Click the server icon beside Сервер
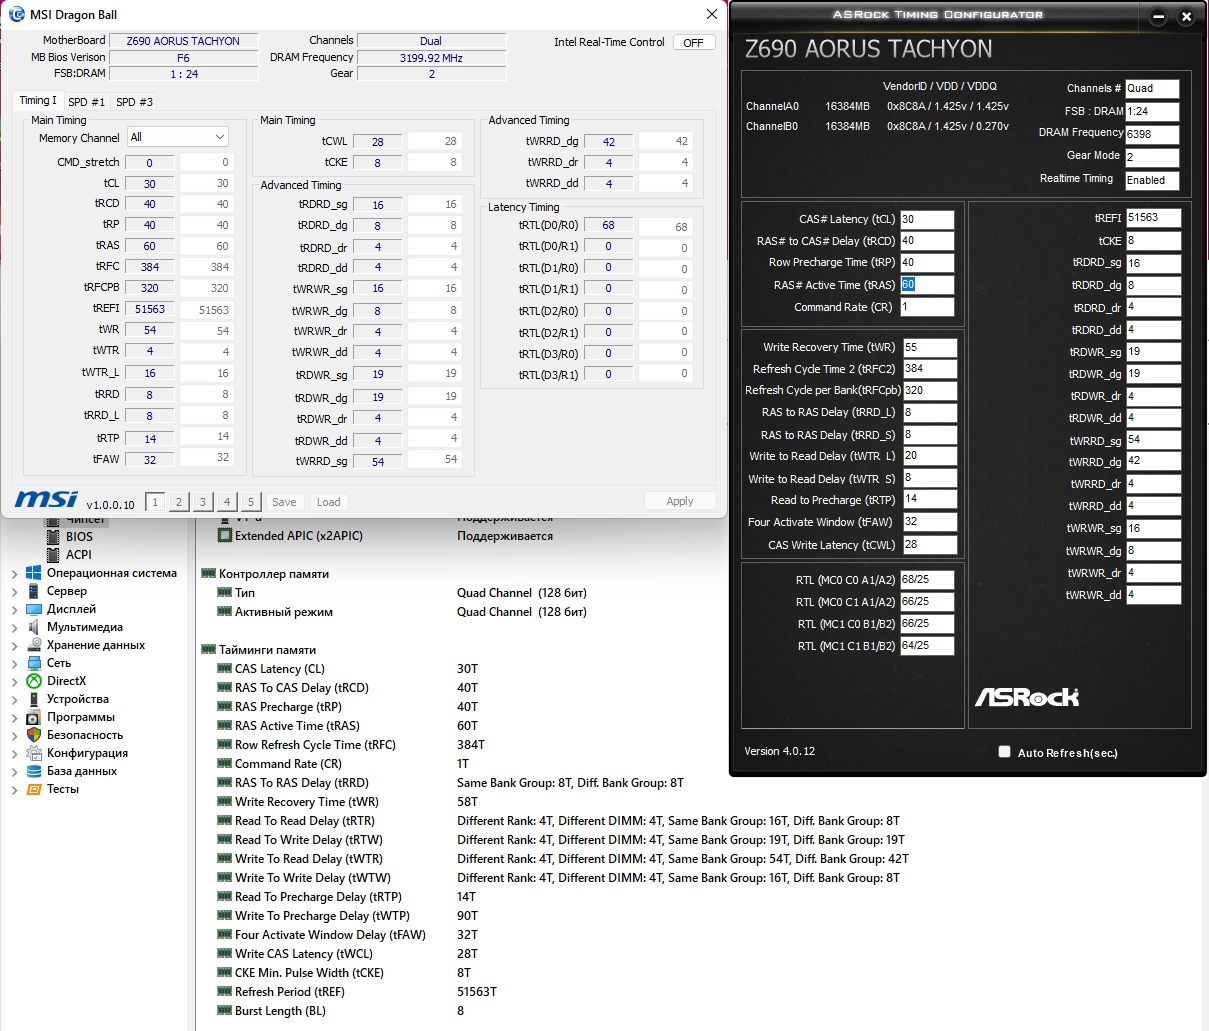This screenshot has width=1209, height=1031. pyautogui.click(x=34, y=591)
